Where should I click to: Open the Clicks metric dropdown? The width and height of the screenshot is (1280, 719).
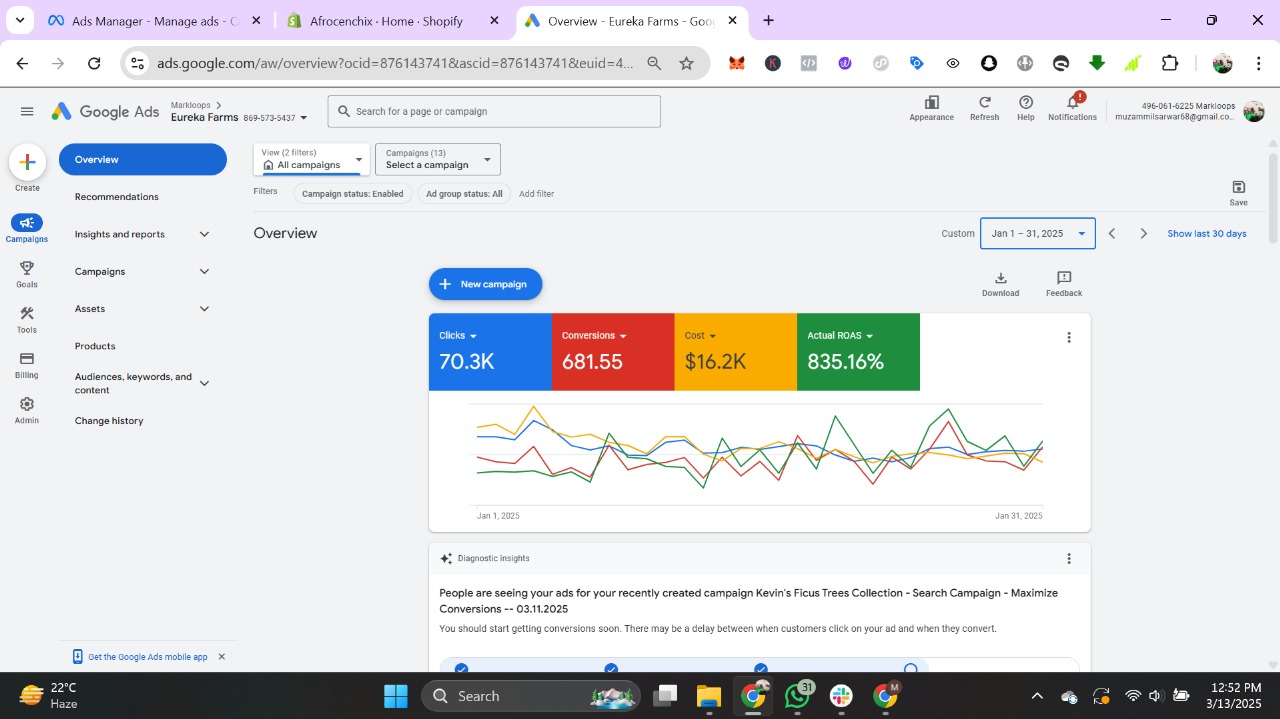point(458,336)
